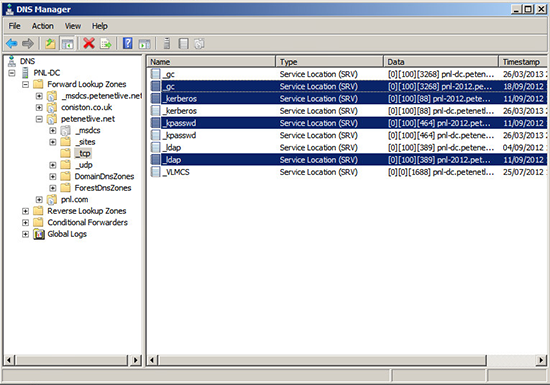Click the DNS Manager title bar icon
The width and height of the screenshot is (550, 385).
(9, 9)
